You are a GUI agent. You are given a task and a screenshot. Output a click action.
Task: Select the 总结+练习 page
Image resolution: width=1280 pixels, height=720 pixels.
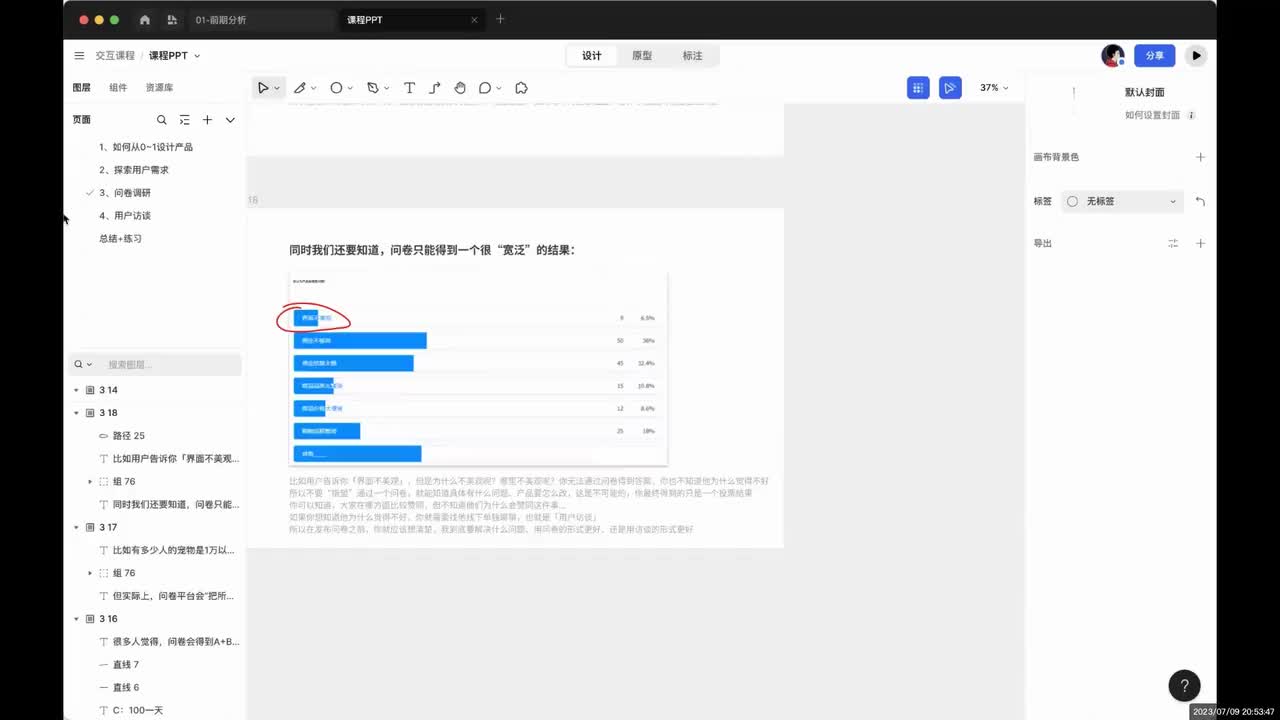click(121, 239)
